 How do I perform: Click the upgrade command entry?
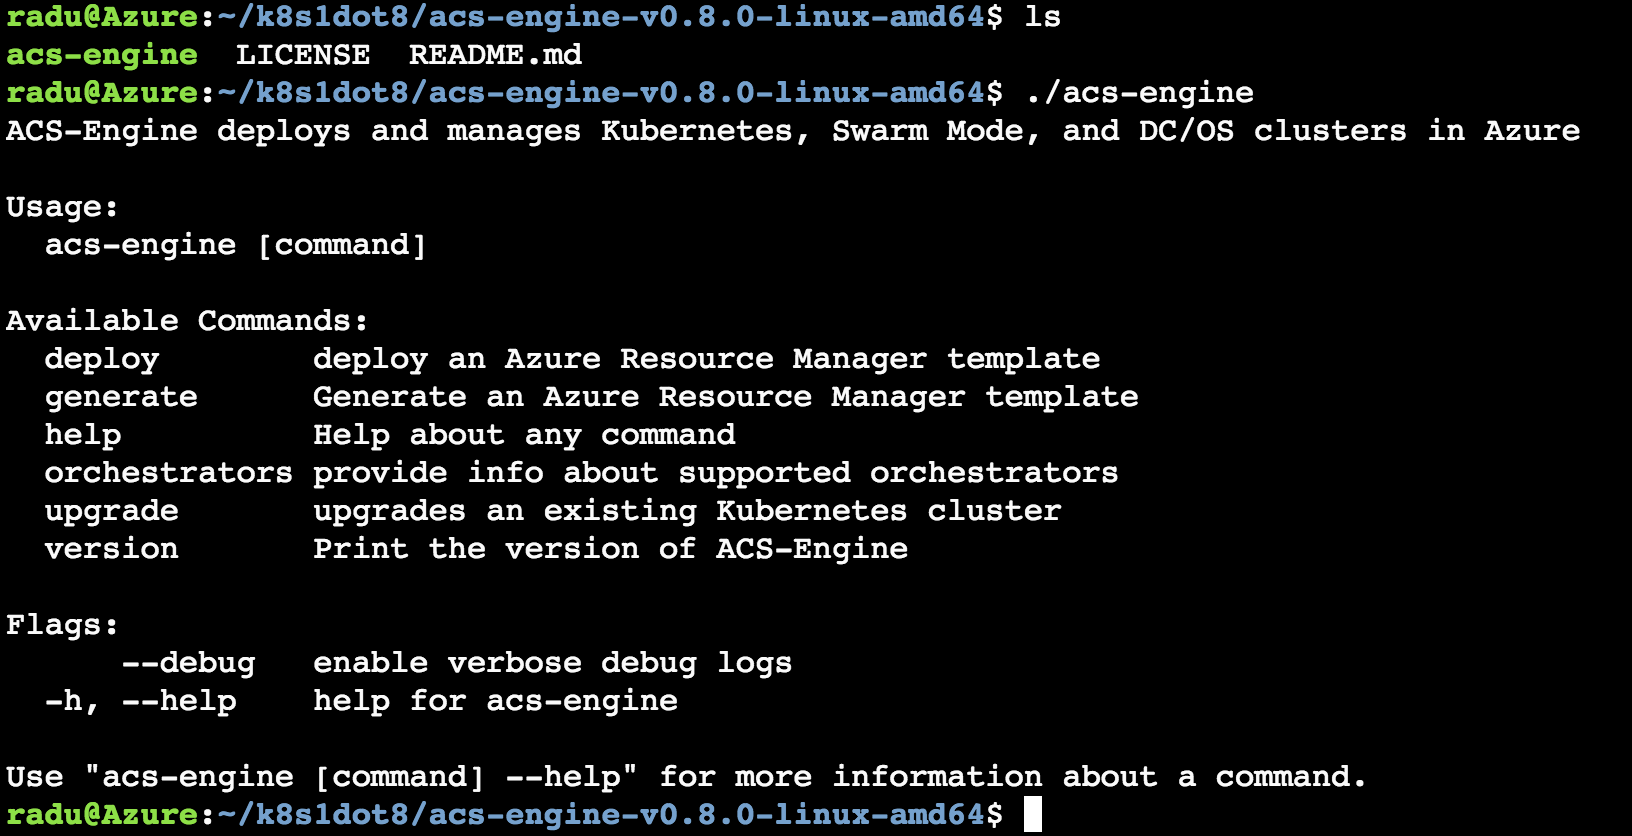point(112,511)
